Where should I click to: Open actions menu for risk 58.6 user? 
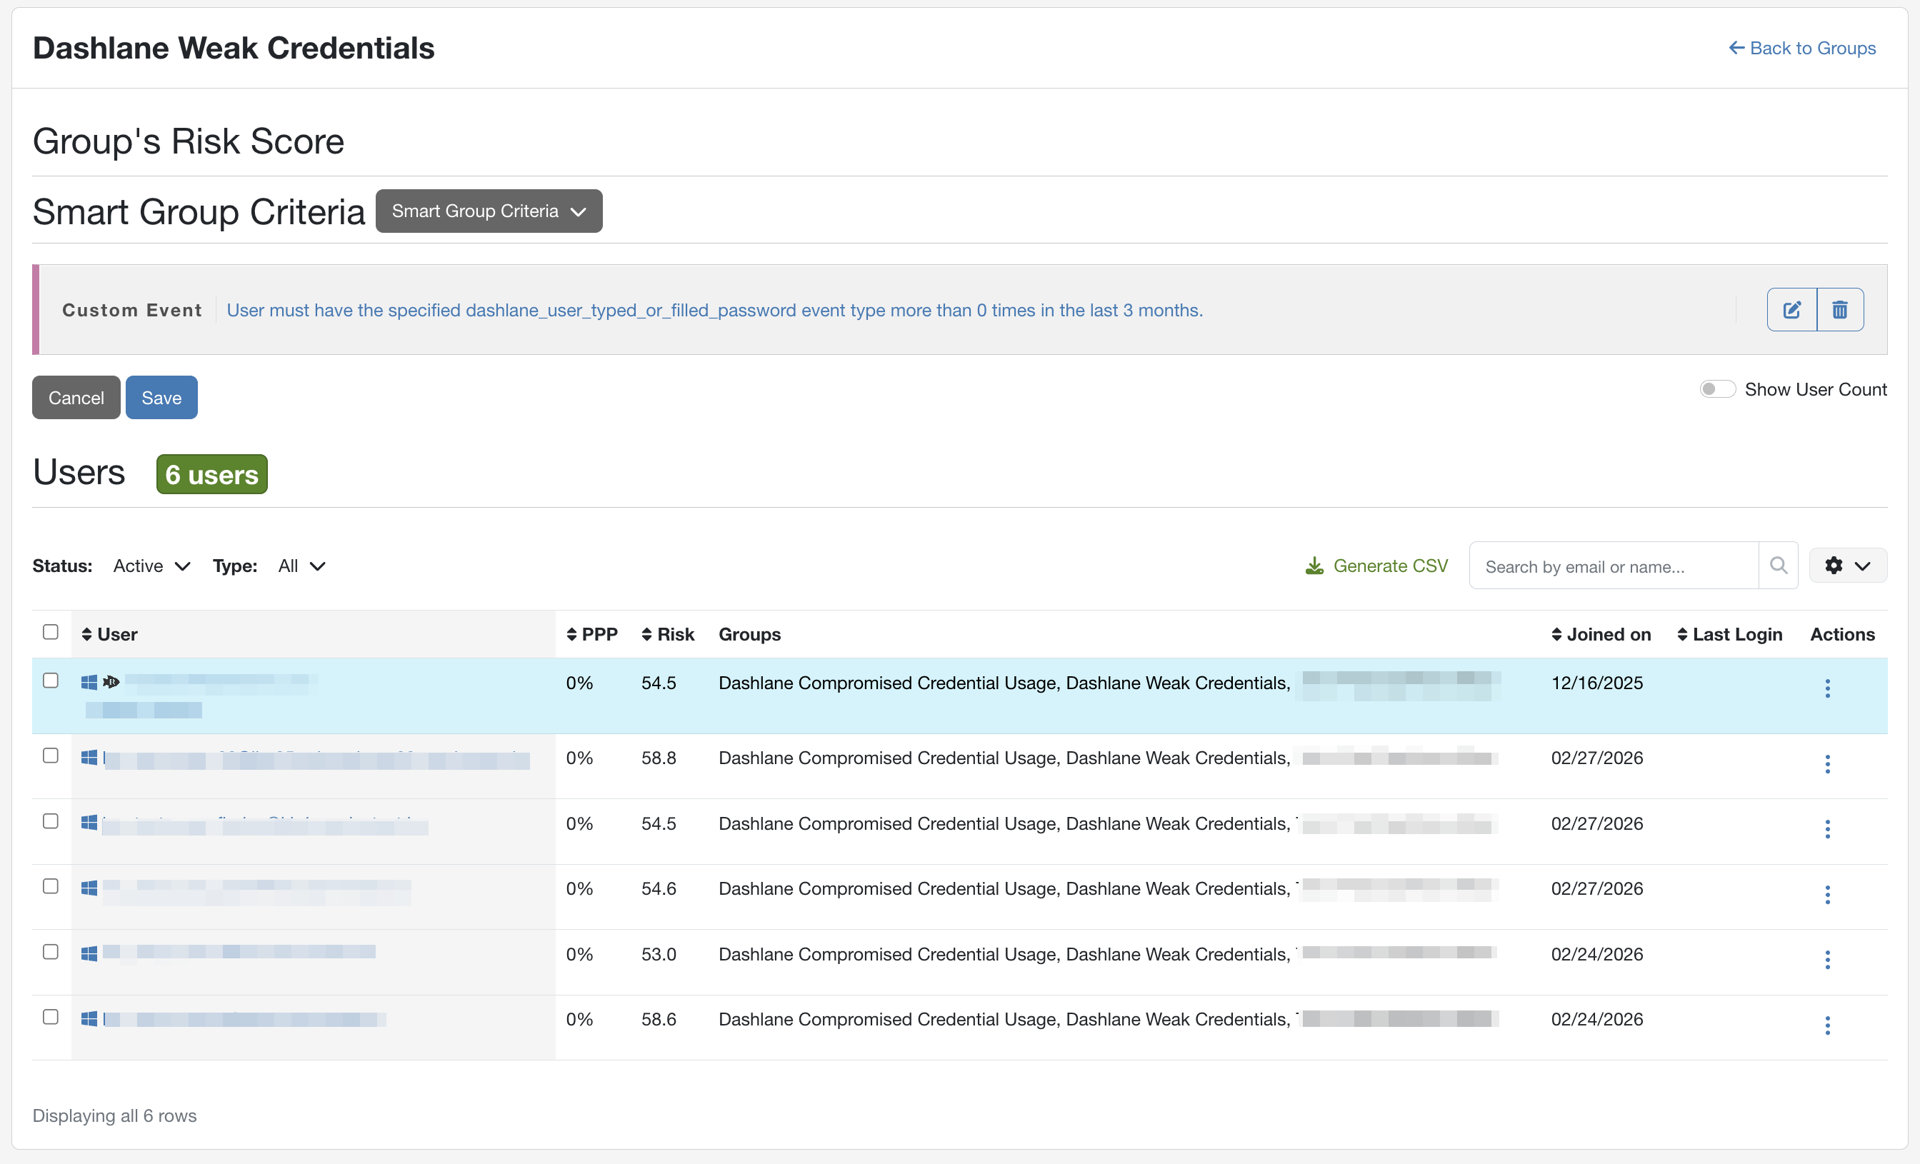(x=1827, y=1026)
